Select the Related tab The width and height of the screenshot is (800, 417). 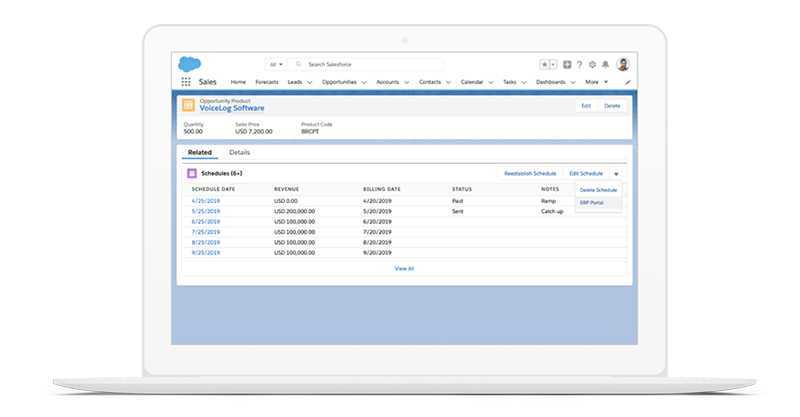click(x=199, y=152)
